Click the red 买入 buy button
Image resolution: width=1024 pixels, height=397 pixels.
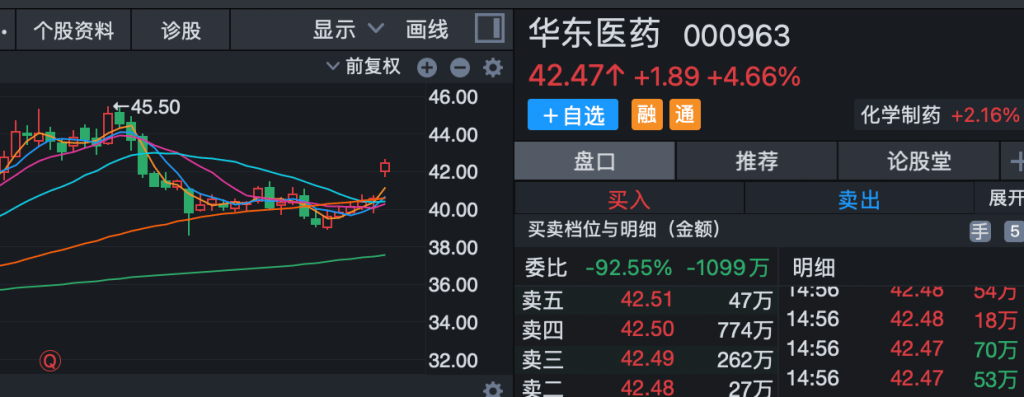coord(629,199)
